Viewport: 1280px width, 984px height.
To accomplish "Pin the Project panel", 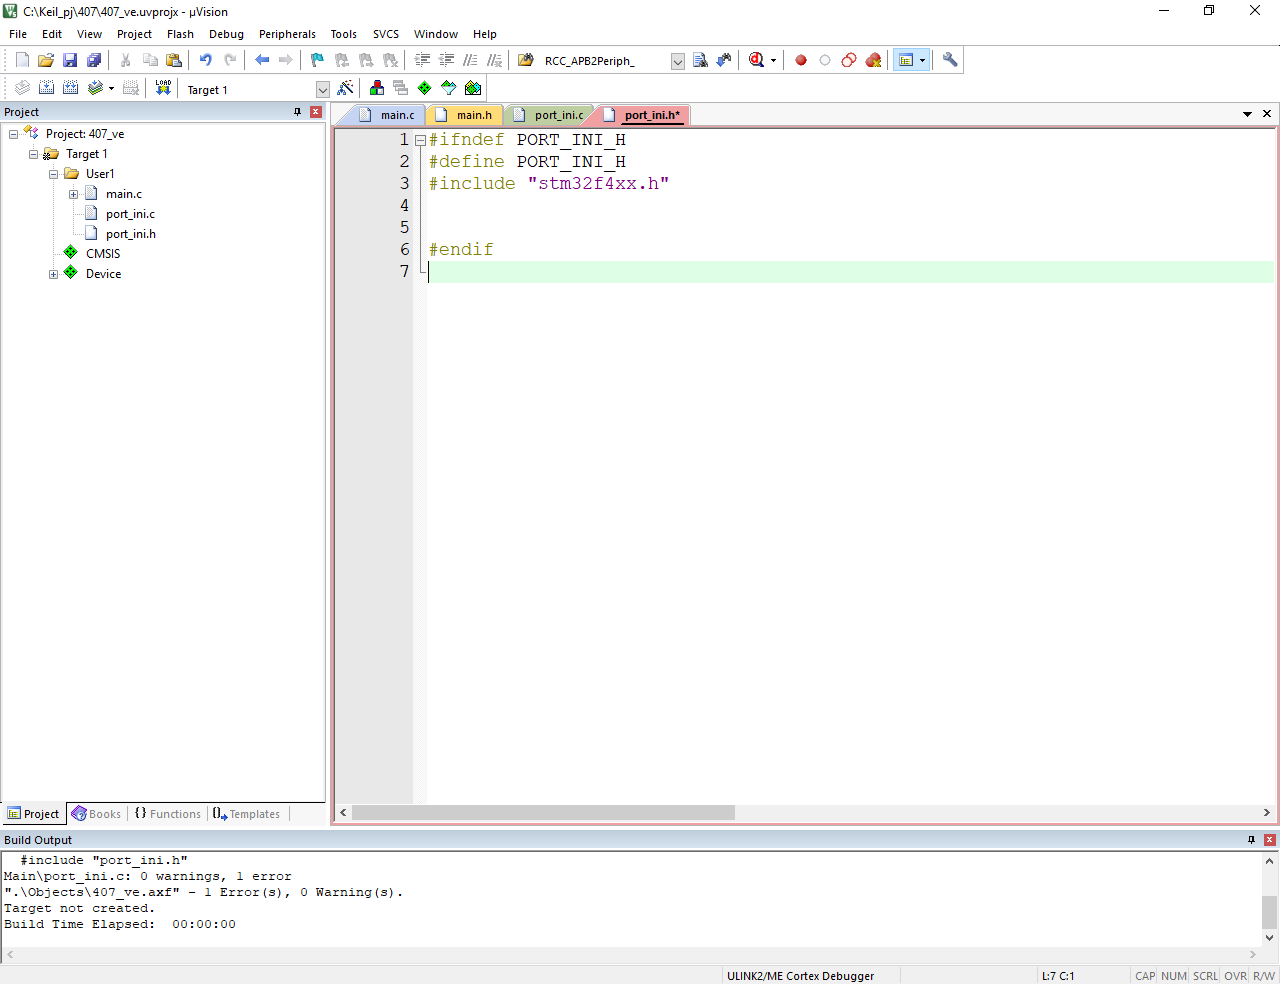I will [297, 112].
